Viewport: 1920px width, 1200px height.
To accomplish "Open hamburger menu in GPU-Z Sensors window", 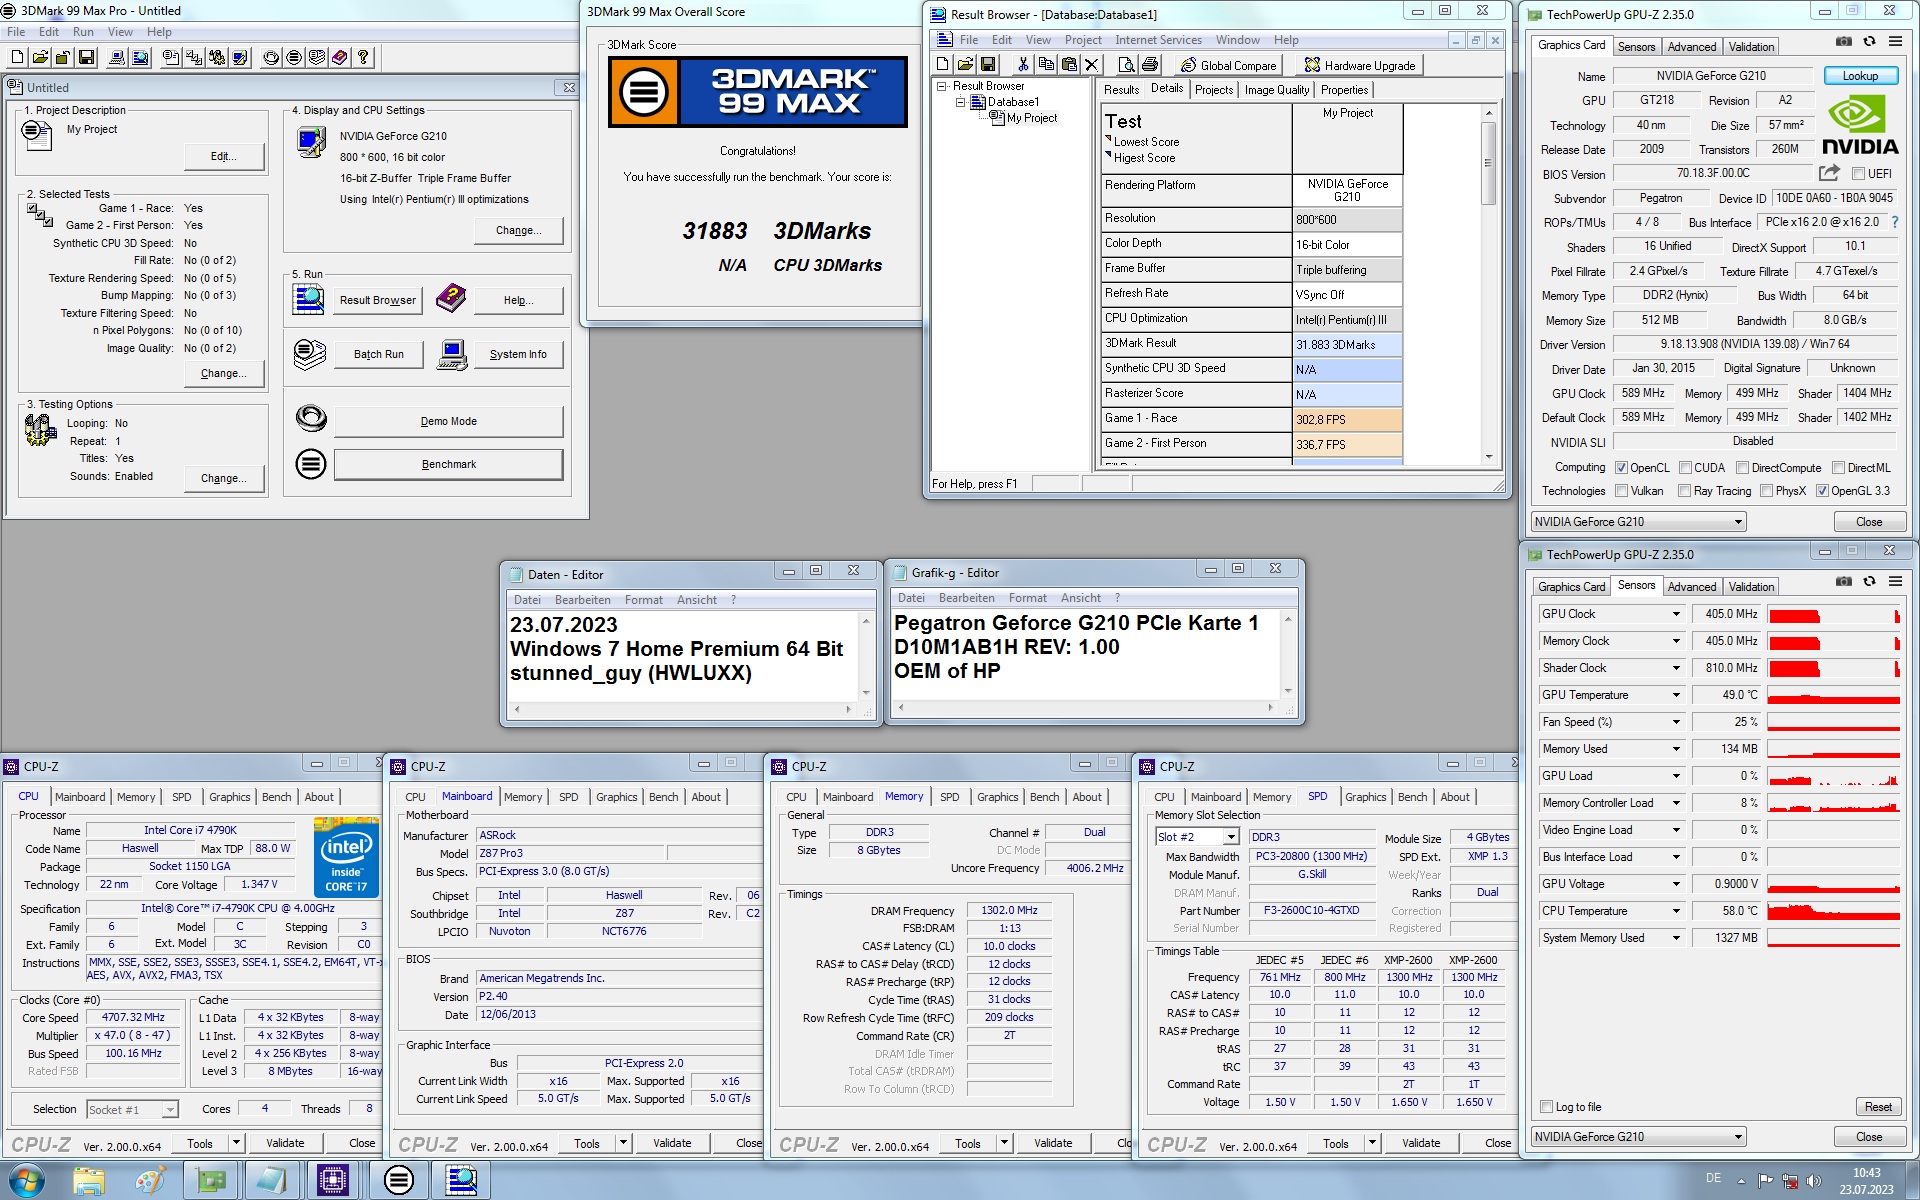I will 1895,582.
